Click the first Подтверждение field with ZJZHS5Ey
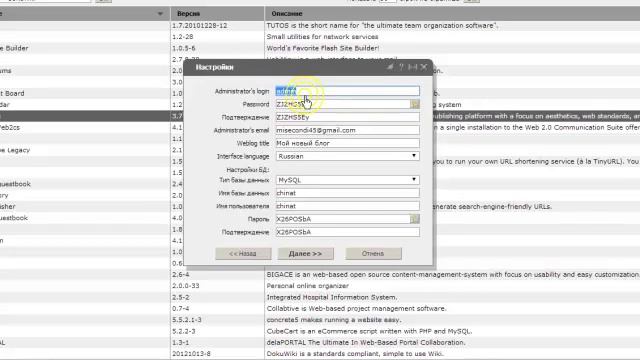The width and height of the screenshot is (640, 360). [x=347, y=117]
